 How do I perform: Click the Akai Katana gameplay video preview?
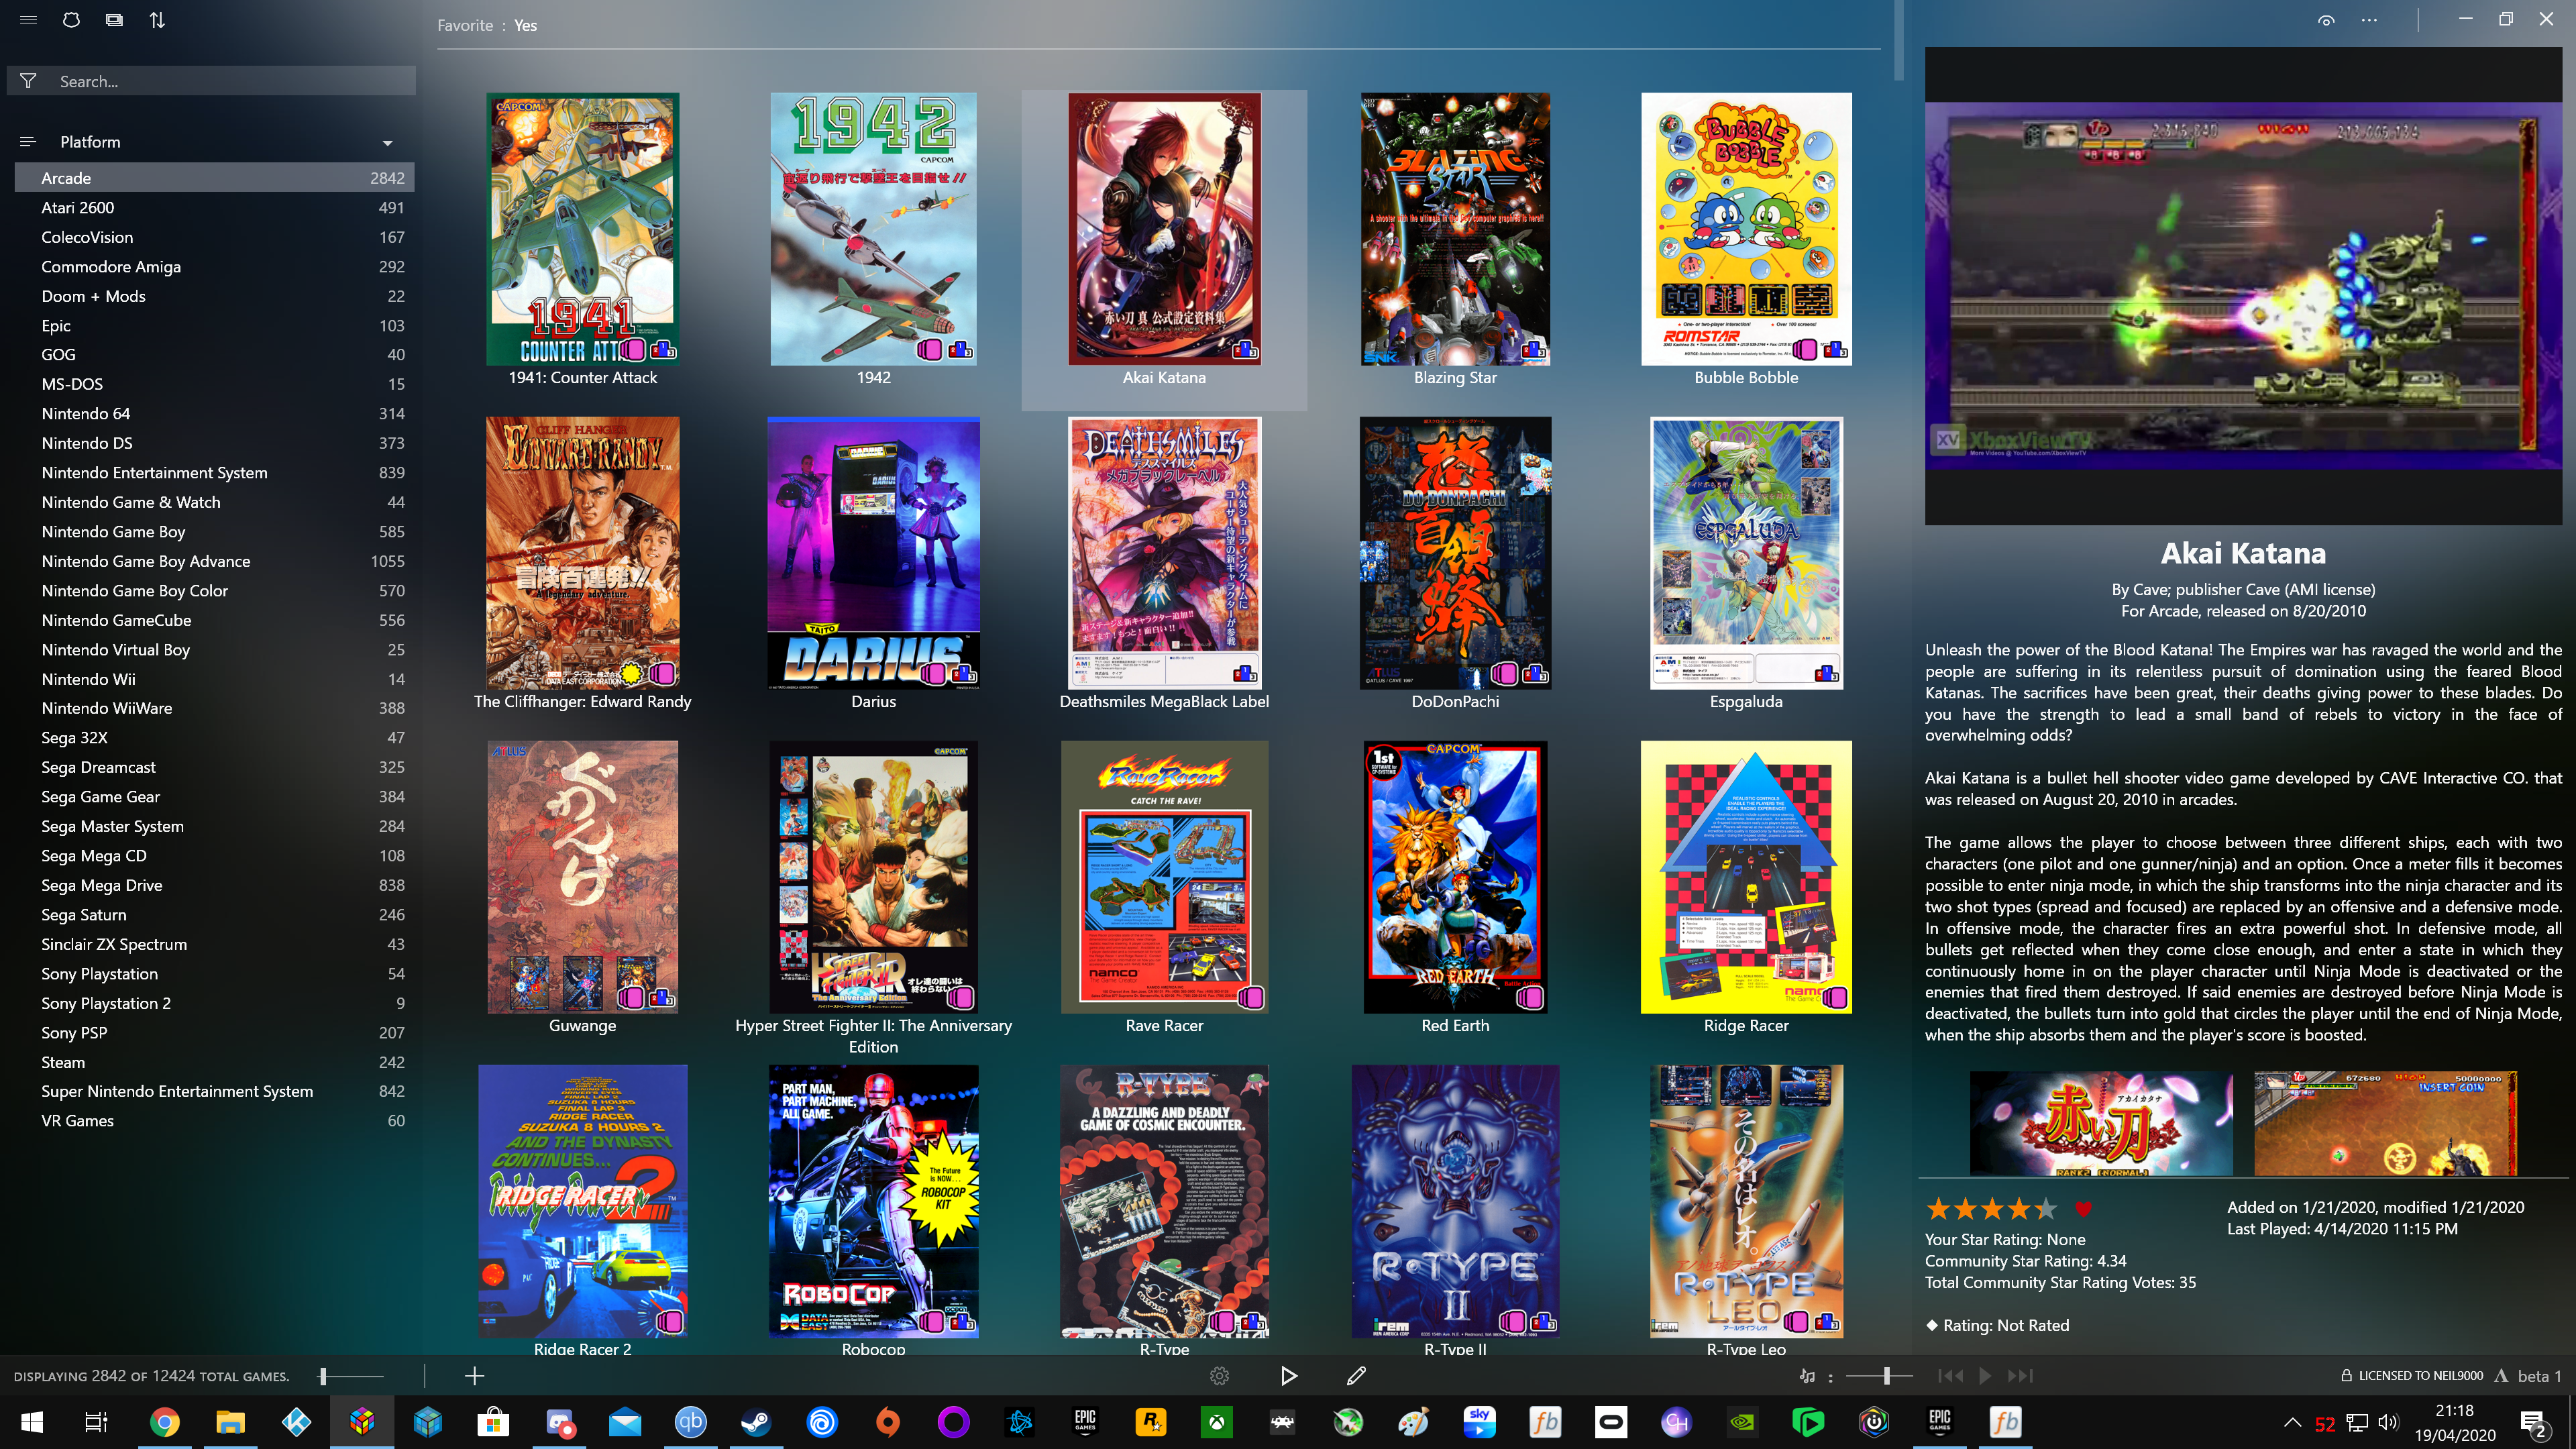click(2243, 286)
